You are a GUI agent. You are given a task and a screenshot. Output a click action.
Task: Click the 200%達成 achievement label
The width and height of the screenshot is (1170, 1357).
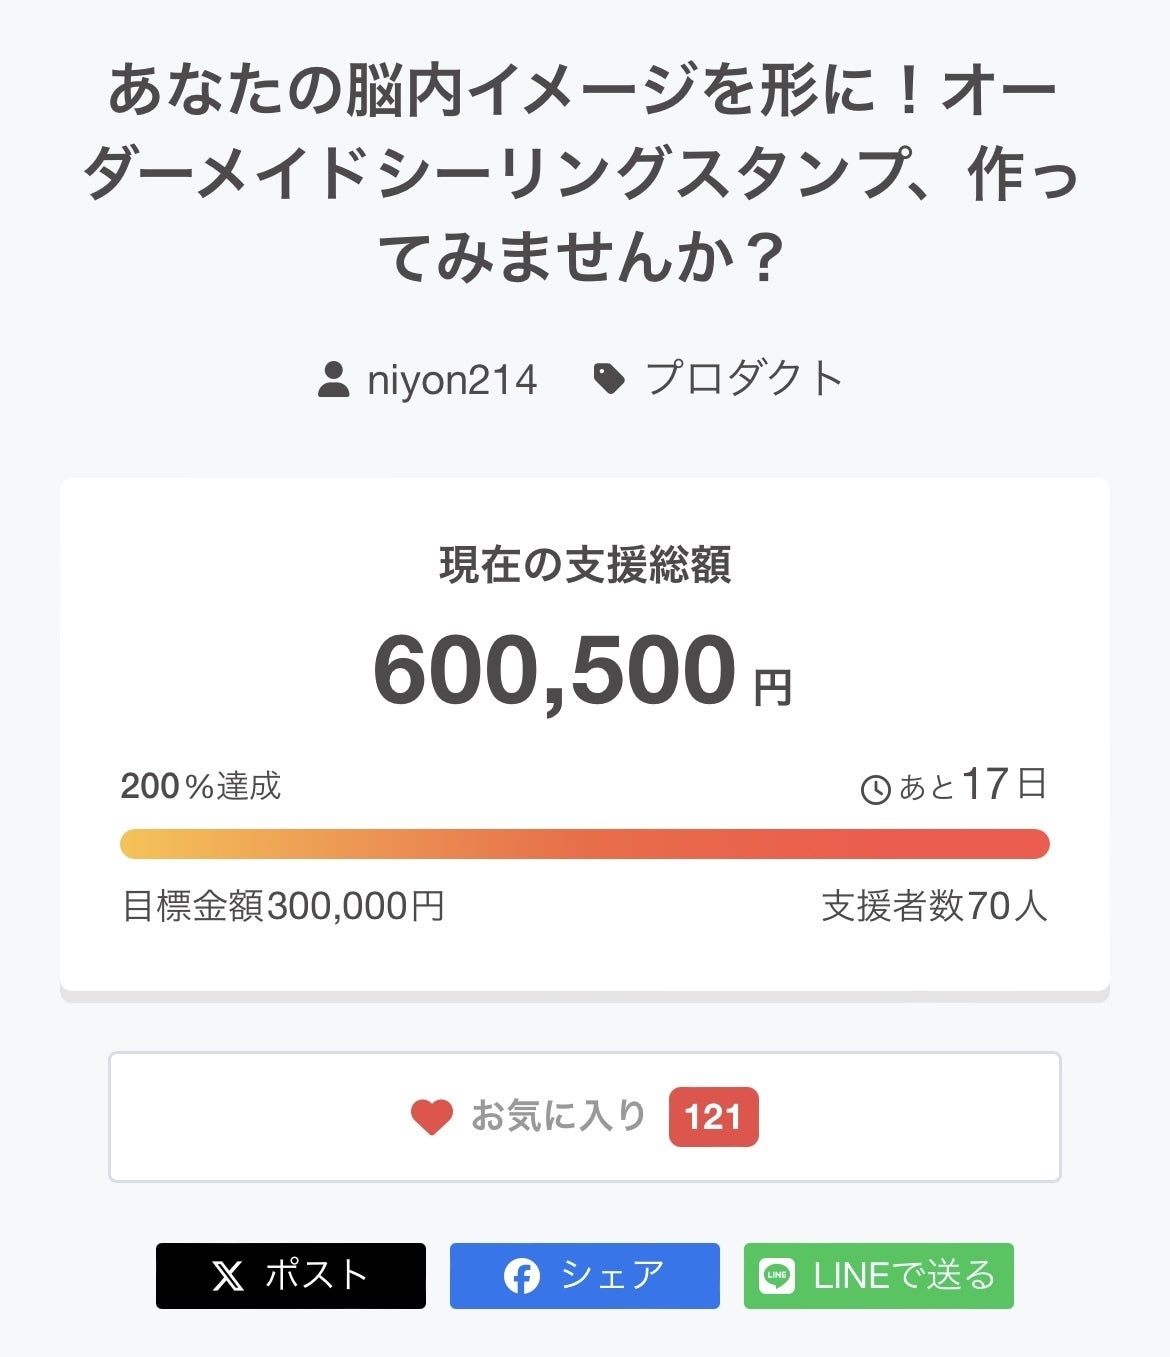click(x=201, y=787)
